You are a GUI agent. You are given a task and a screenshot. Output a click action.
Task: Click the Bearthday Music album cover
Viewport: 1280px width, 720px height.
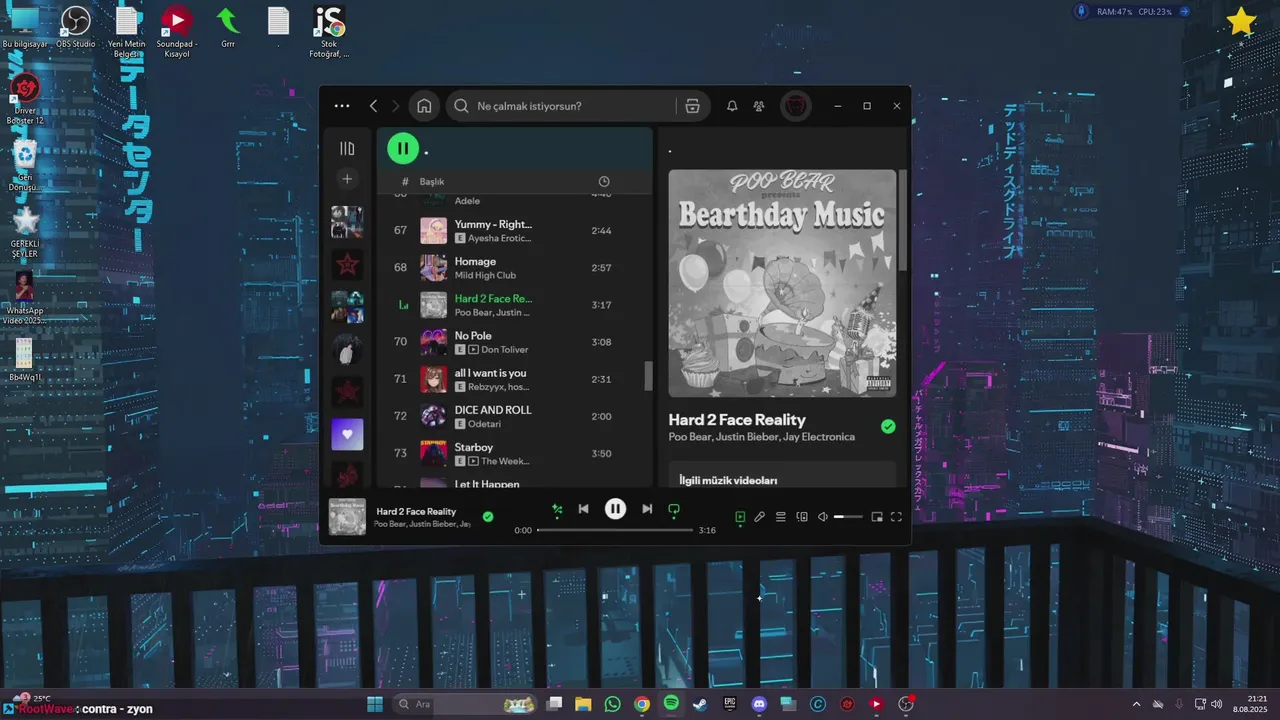[x=782, y=283]
